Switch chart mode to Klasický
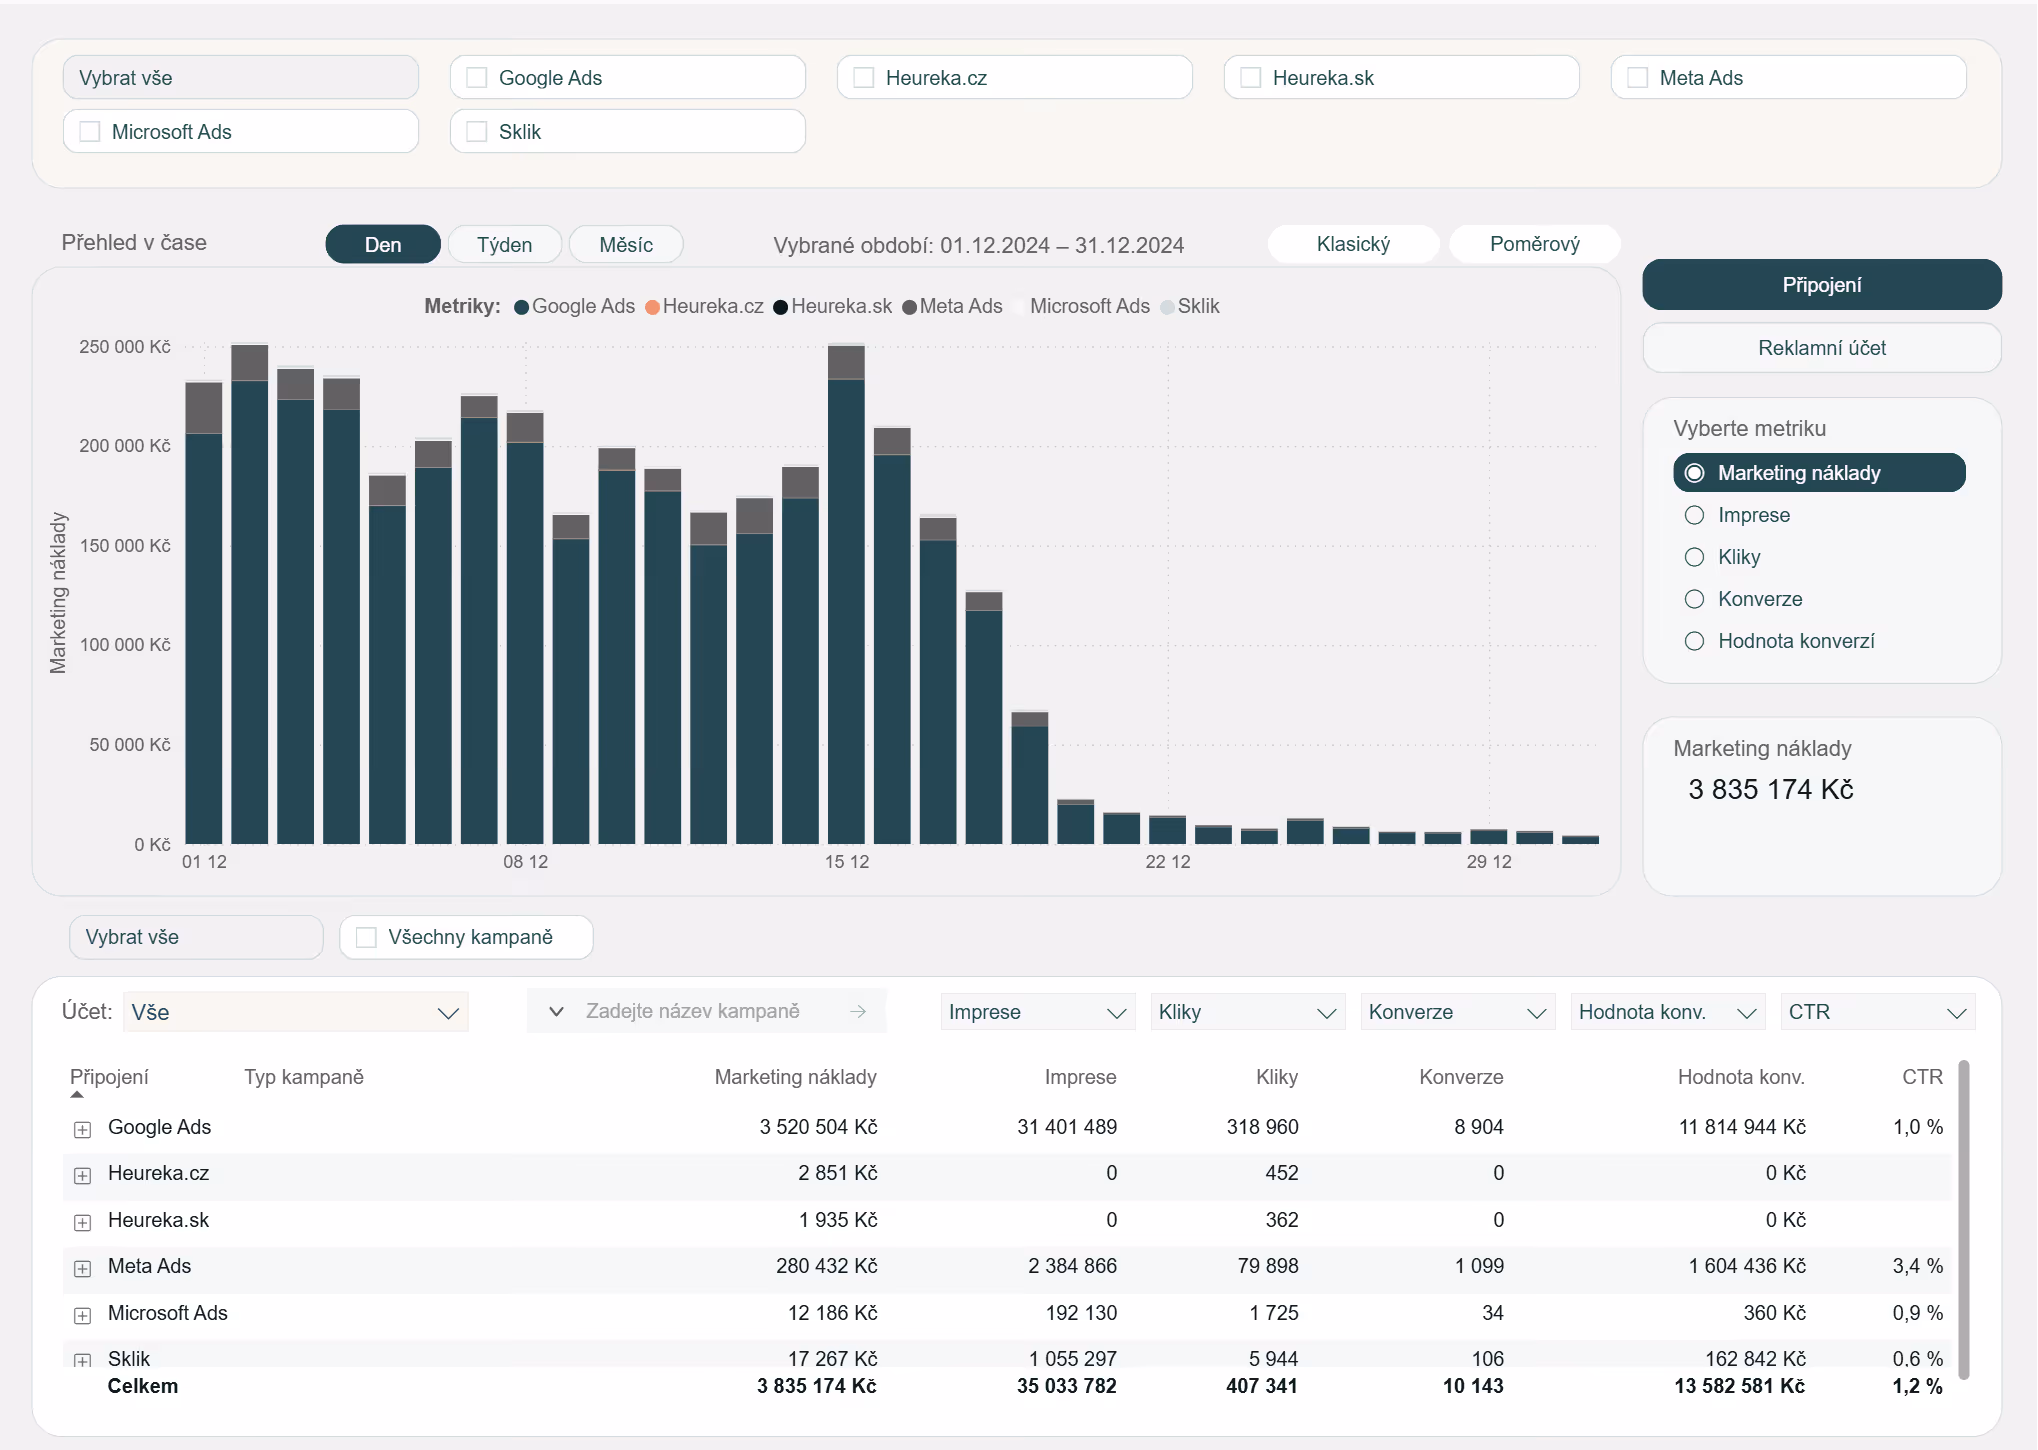The height and width of the screenshot is (1450, 2038). [1353, 244]
